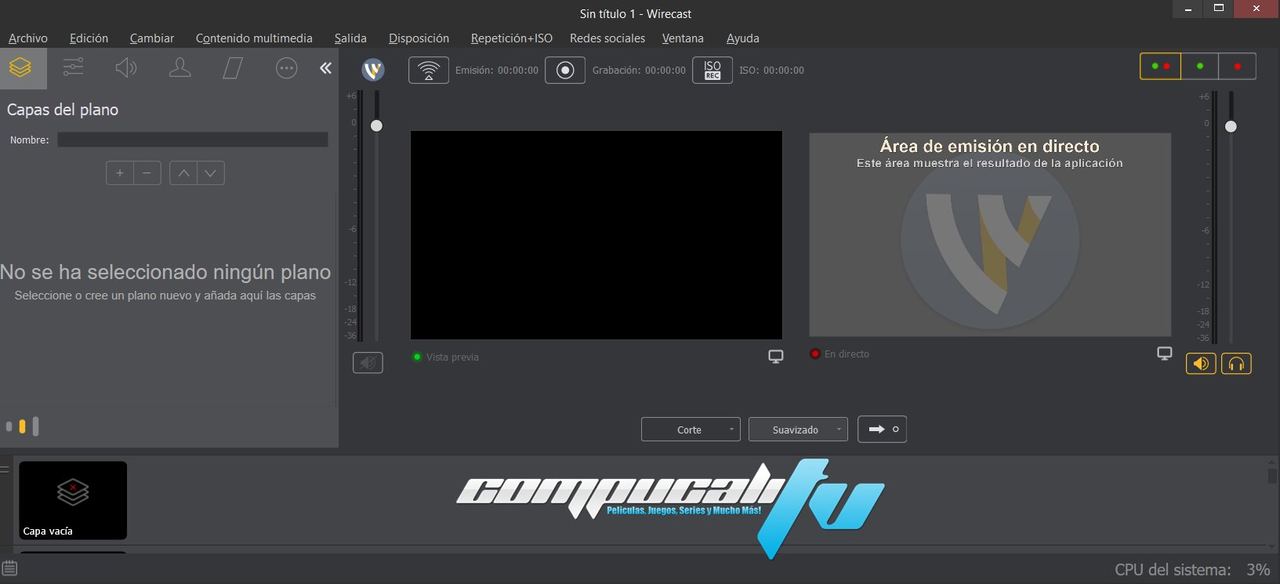Select the Capa vacía shot thumbnail
The image size is (1280, 584).
[73, 500]
